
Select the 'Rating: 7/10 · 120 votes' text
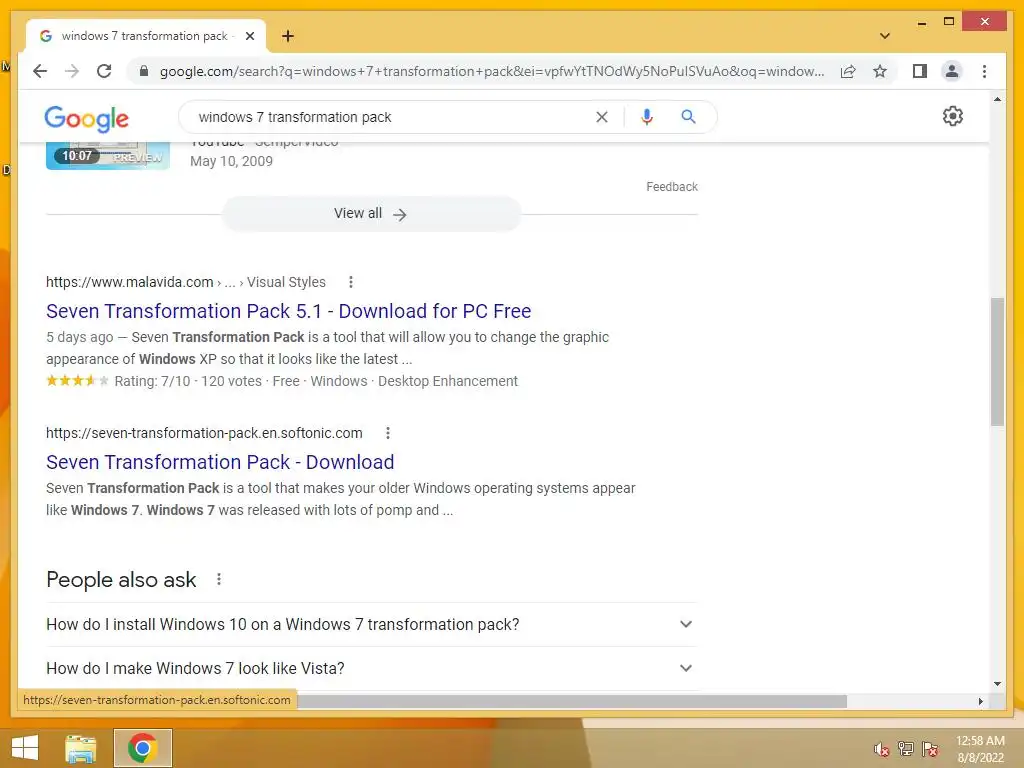(187, 381)
